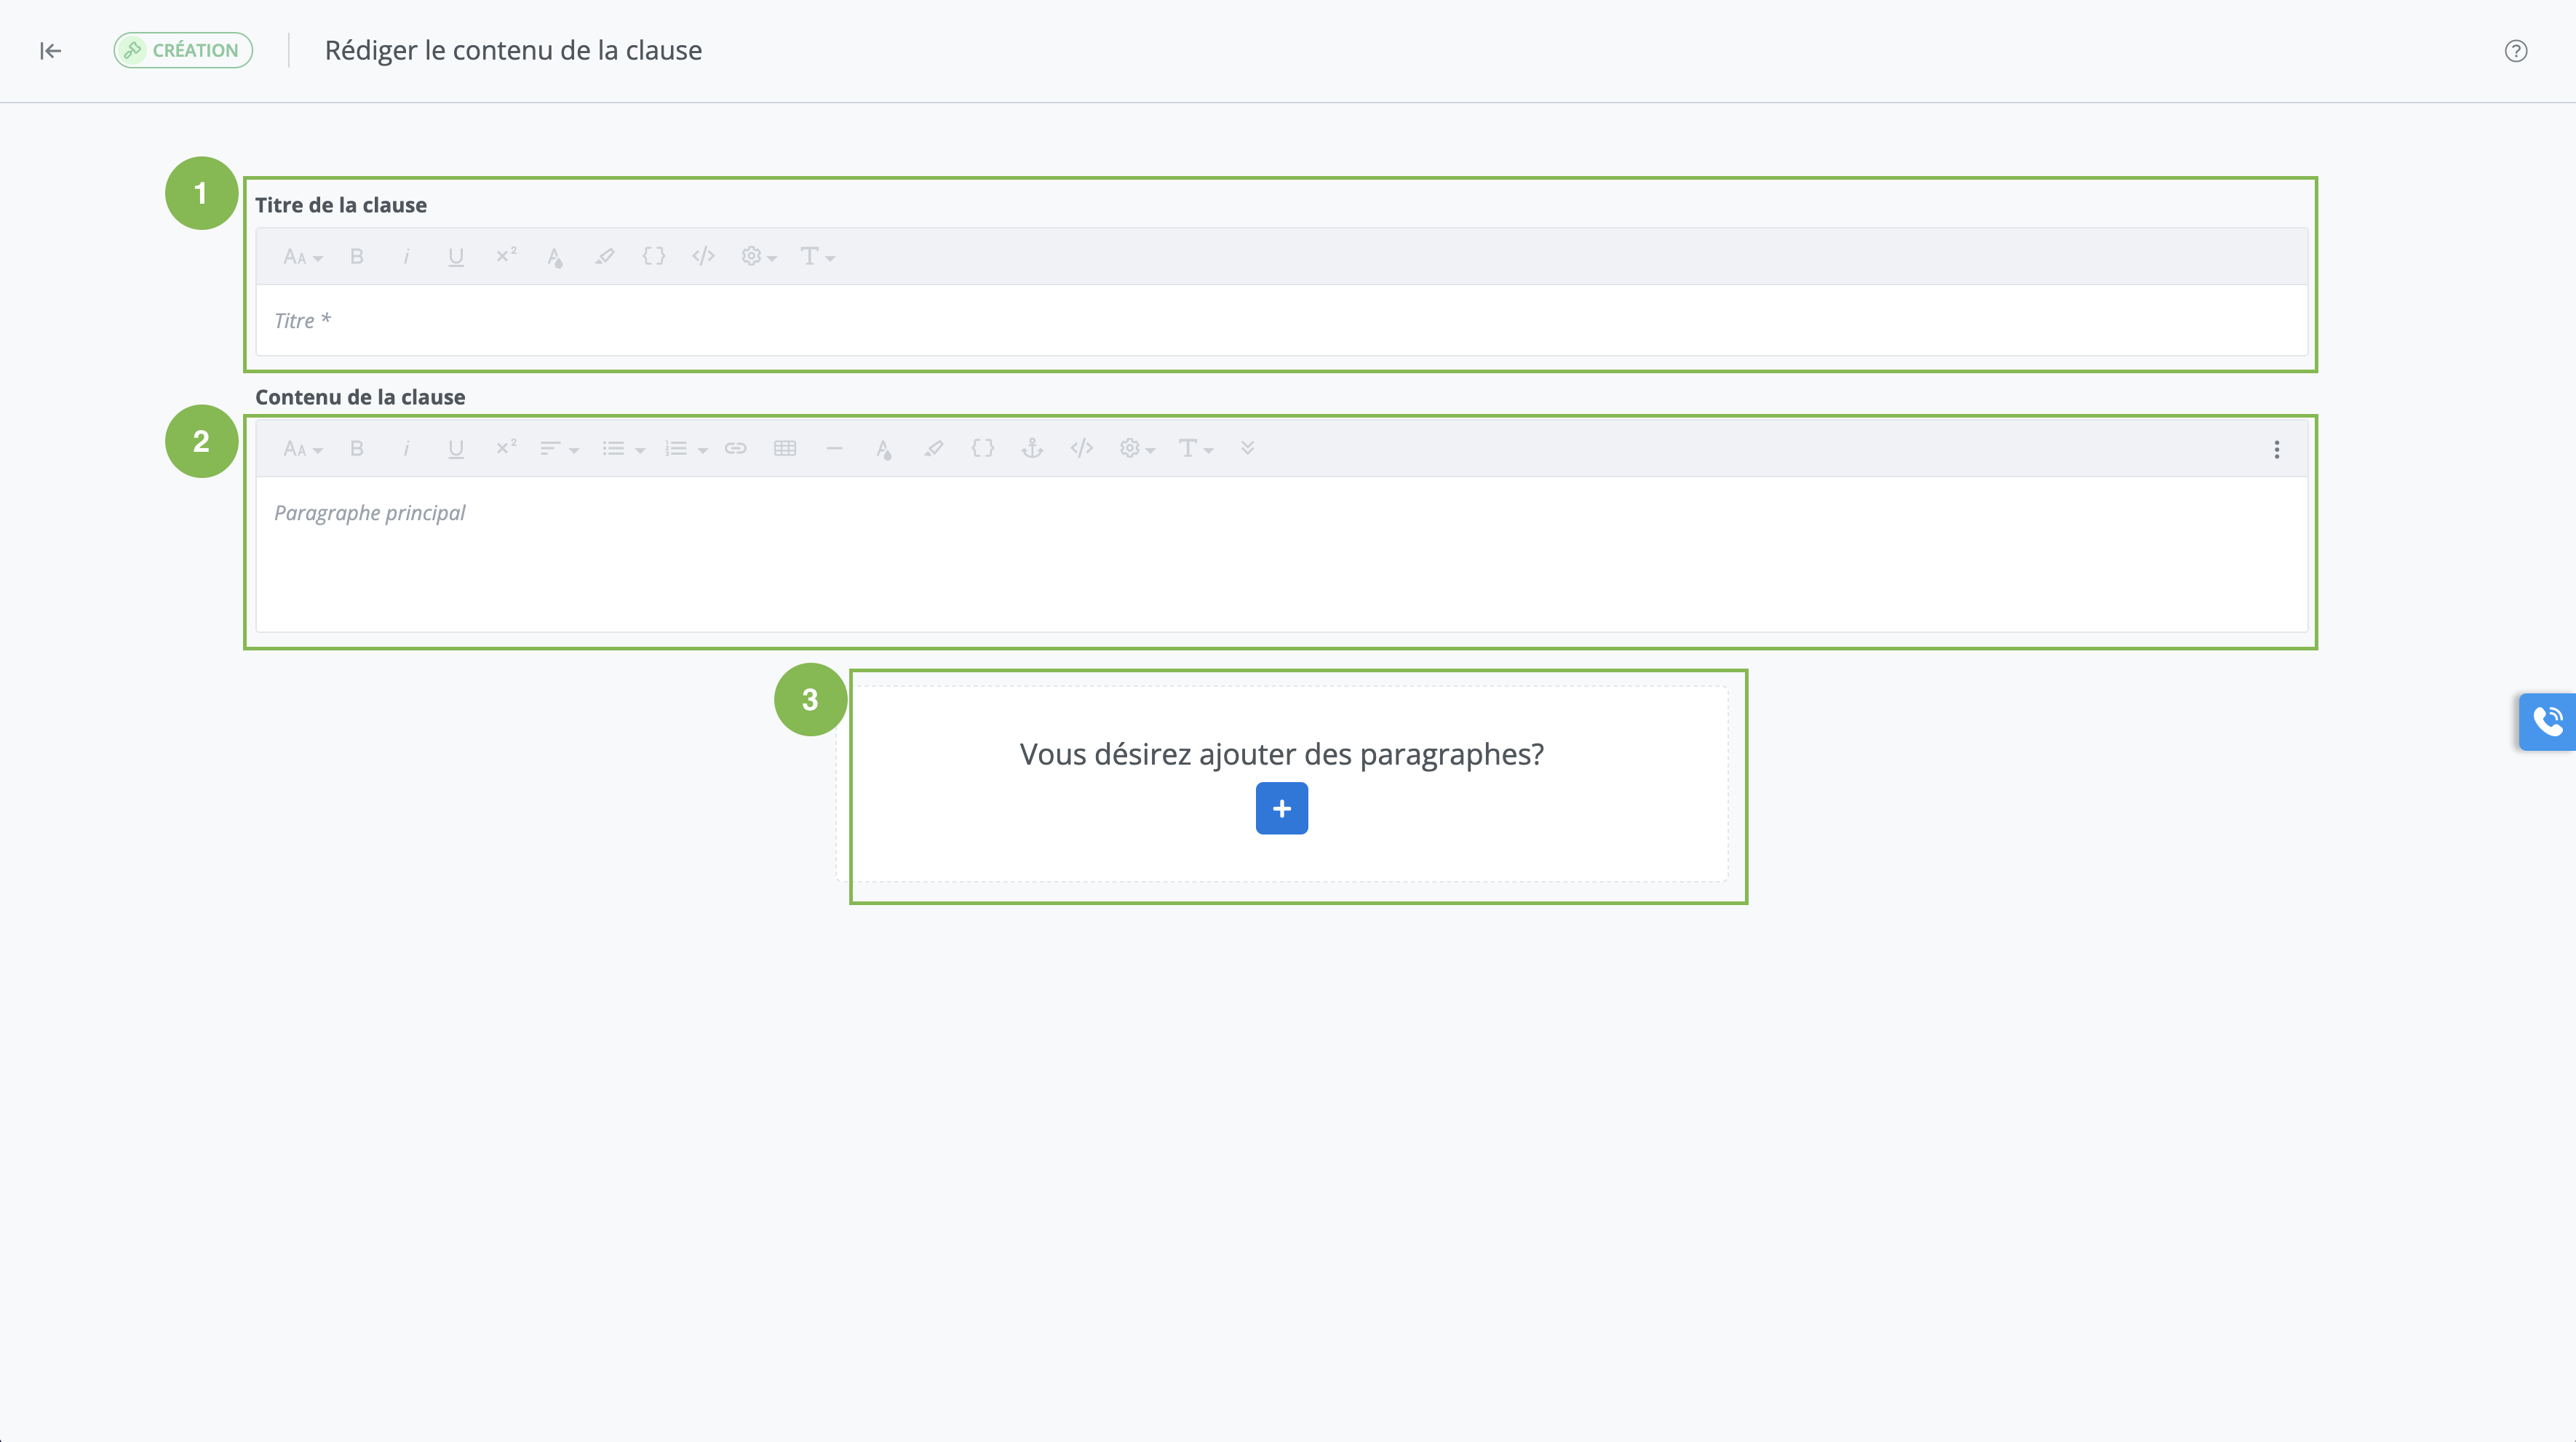Open text color picker in content toolbar
Image resolution: width=2576 pixels, height=1442 pixels.
(883, 449)
